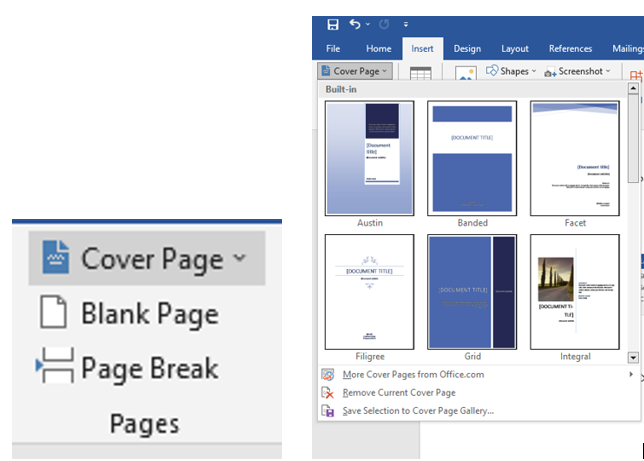Click the Undo arrow icon
The height and width of the screenshot is (461, 644).
pyautogui.click(x=355, y=25)
